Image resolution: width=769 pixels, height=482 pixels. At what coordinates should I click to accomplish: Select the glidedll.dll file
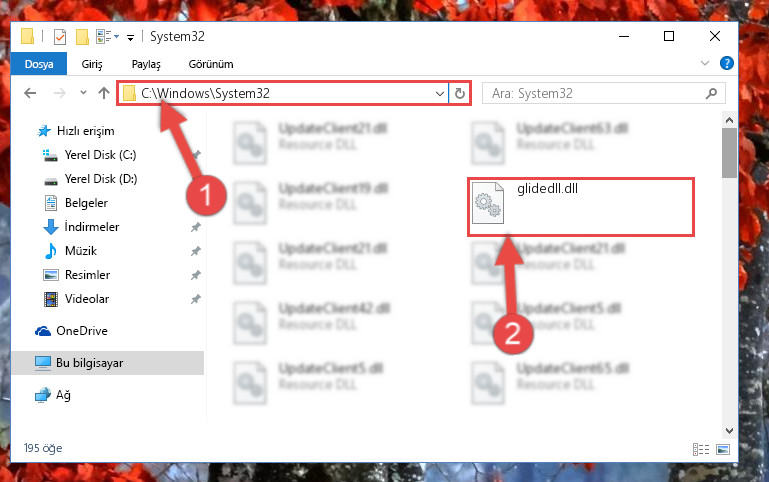click(x=581, y=207)
